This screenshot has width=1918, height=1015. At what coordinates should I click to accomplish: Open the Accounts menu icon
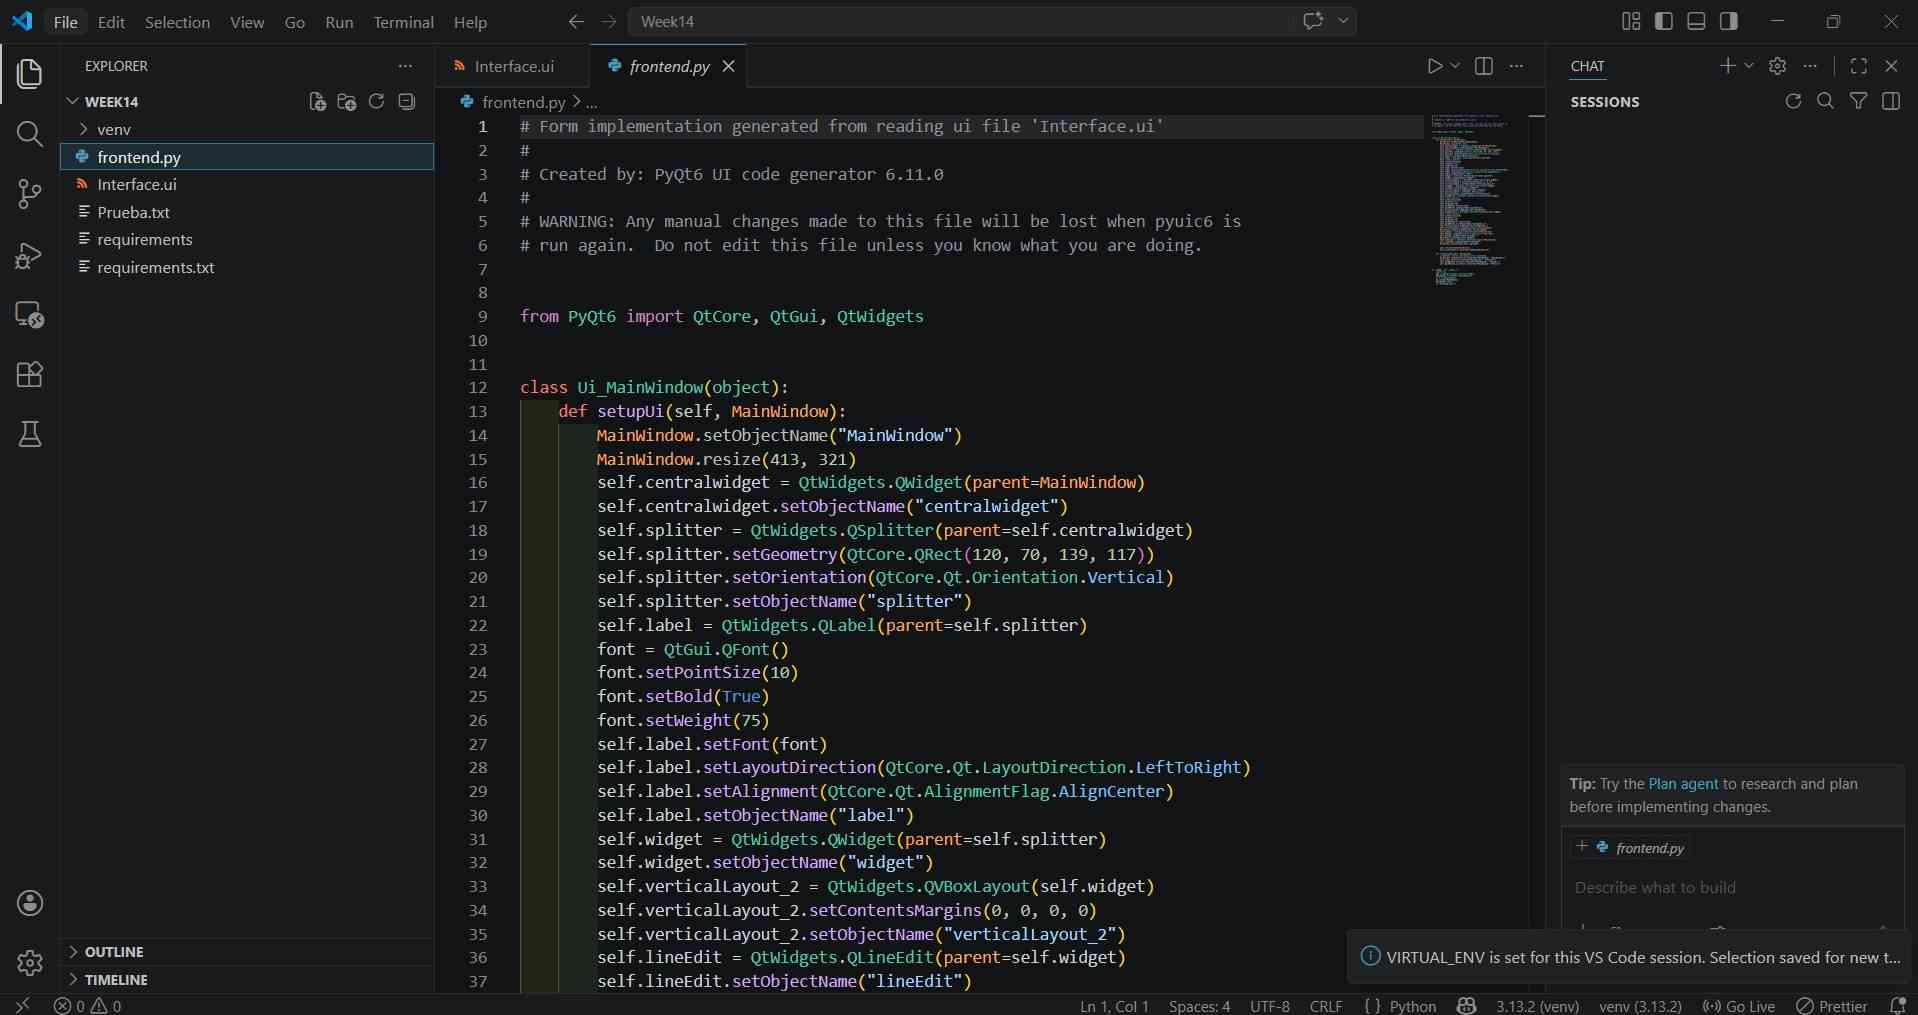30,903
